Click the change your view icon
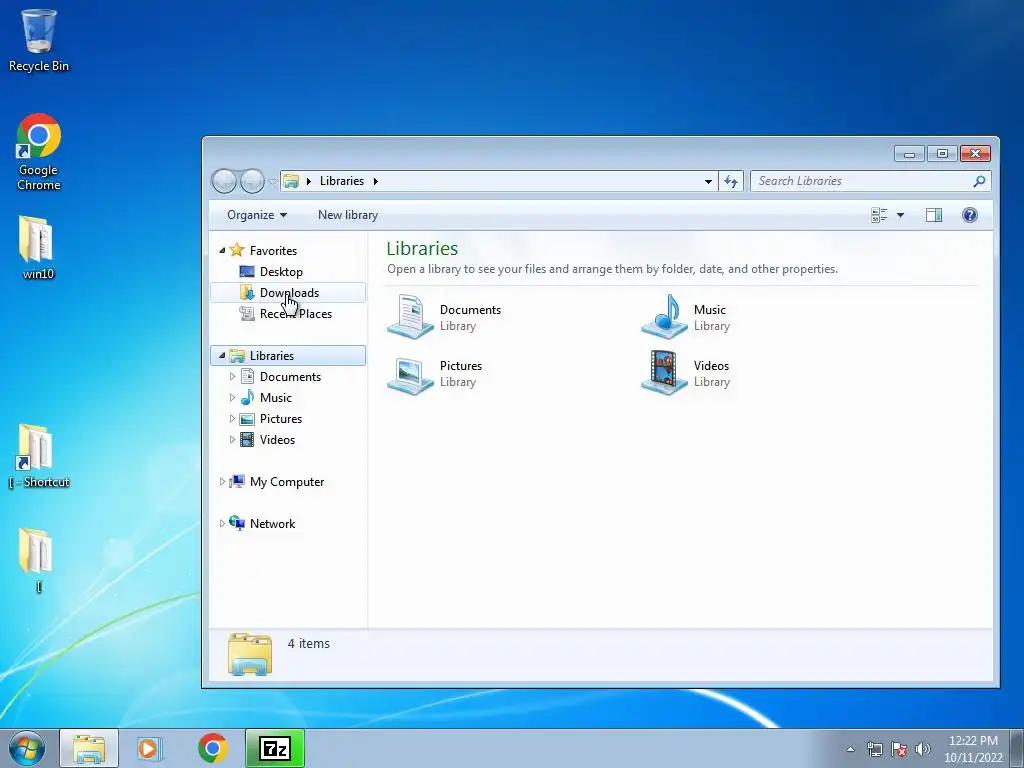This screenshot has width=1024, height=768. (879, 215)
